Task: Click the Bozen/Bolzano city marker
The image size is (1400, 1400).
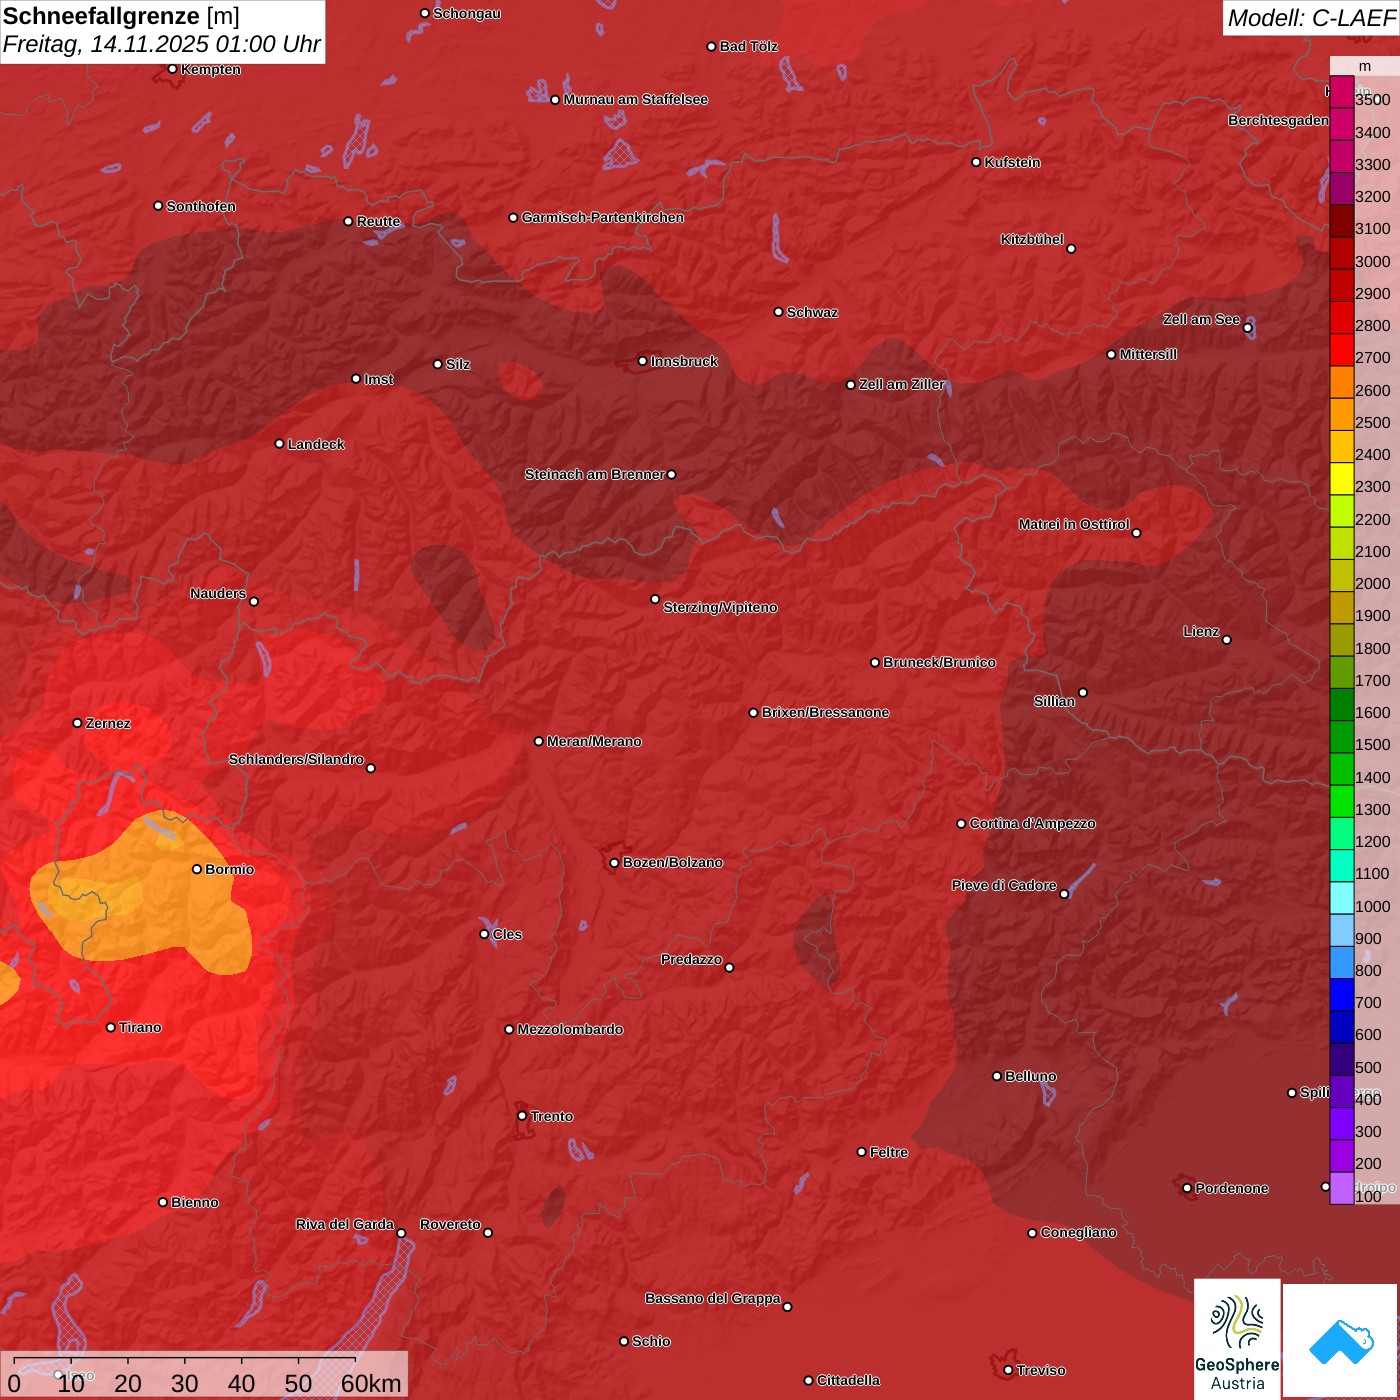Action: click(614, 862)
